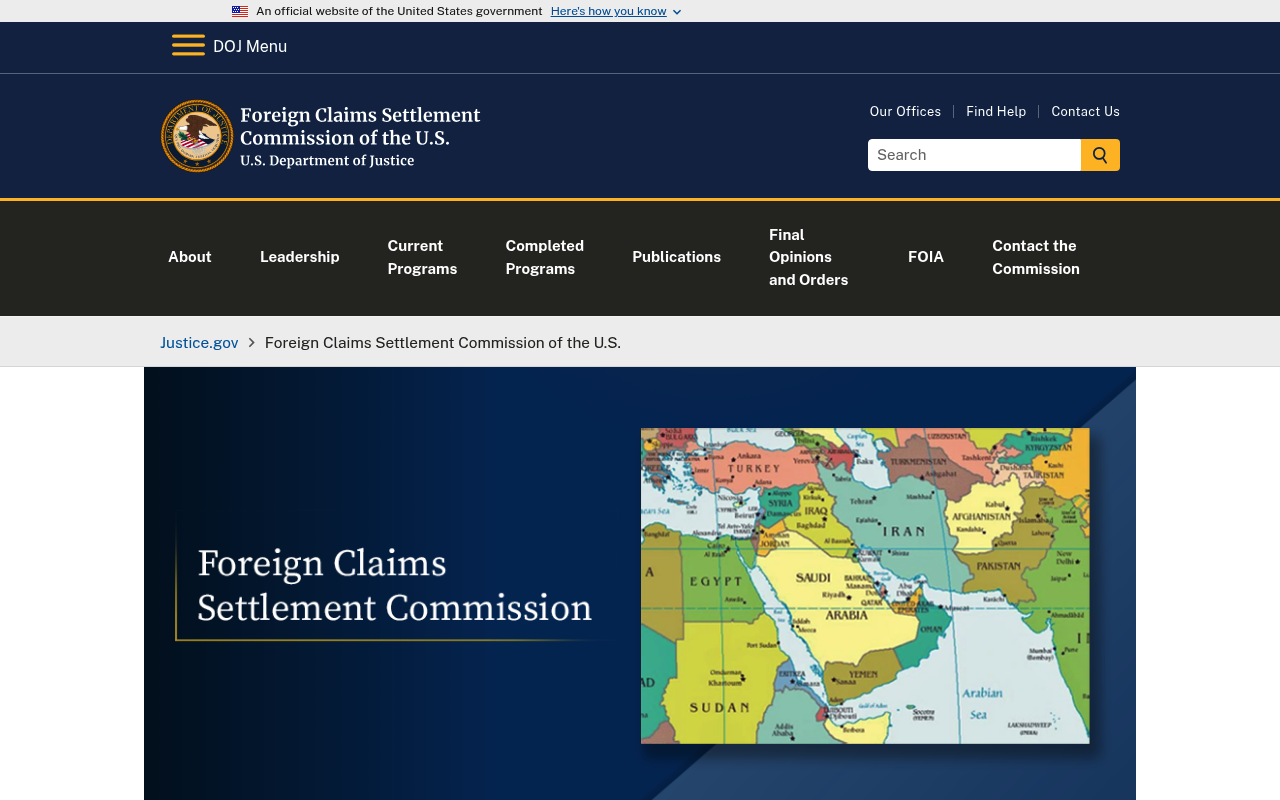The width and height of the screenshot is (1280, 800).
Task: Click 'An official website of the United States government' text
Action: coord(399,11)
